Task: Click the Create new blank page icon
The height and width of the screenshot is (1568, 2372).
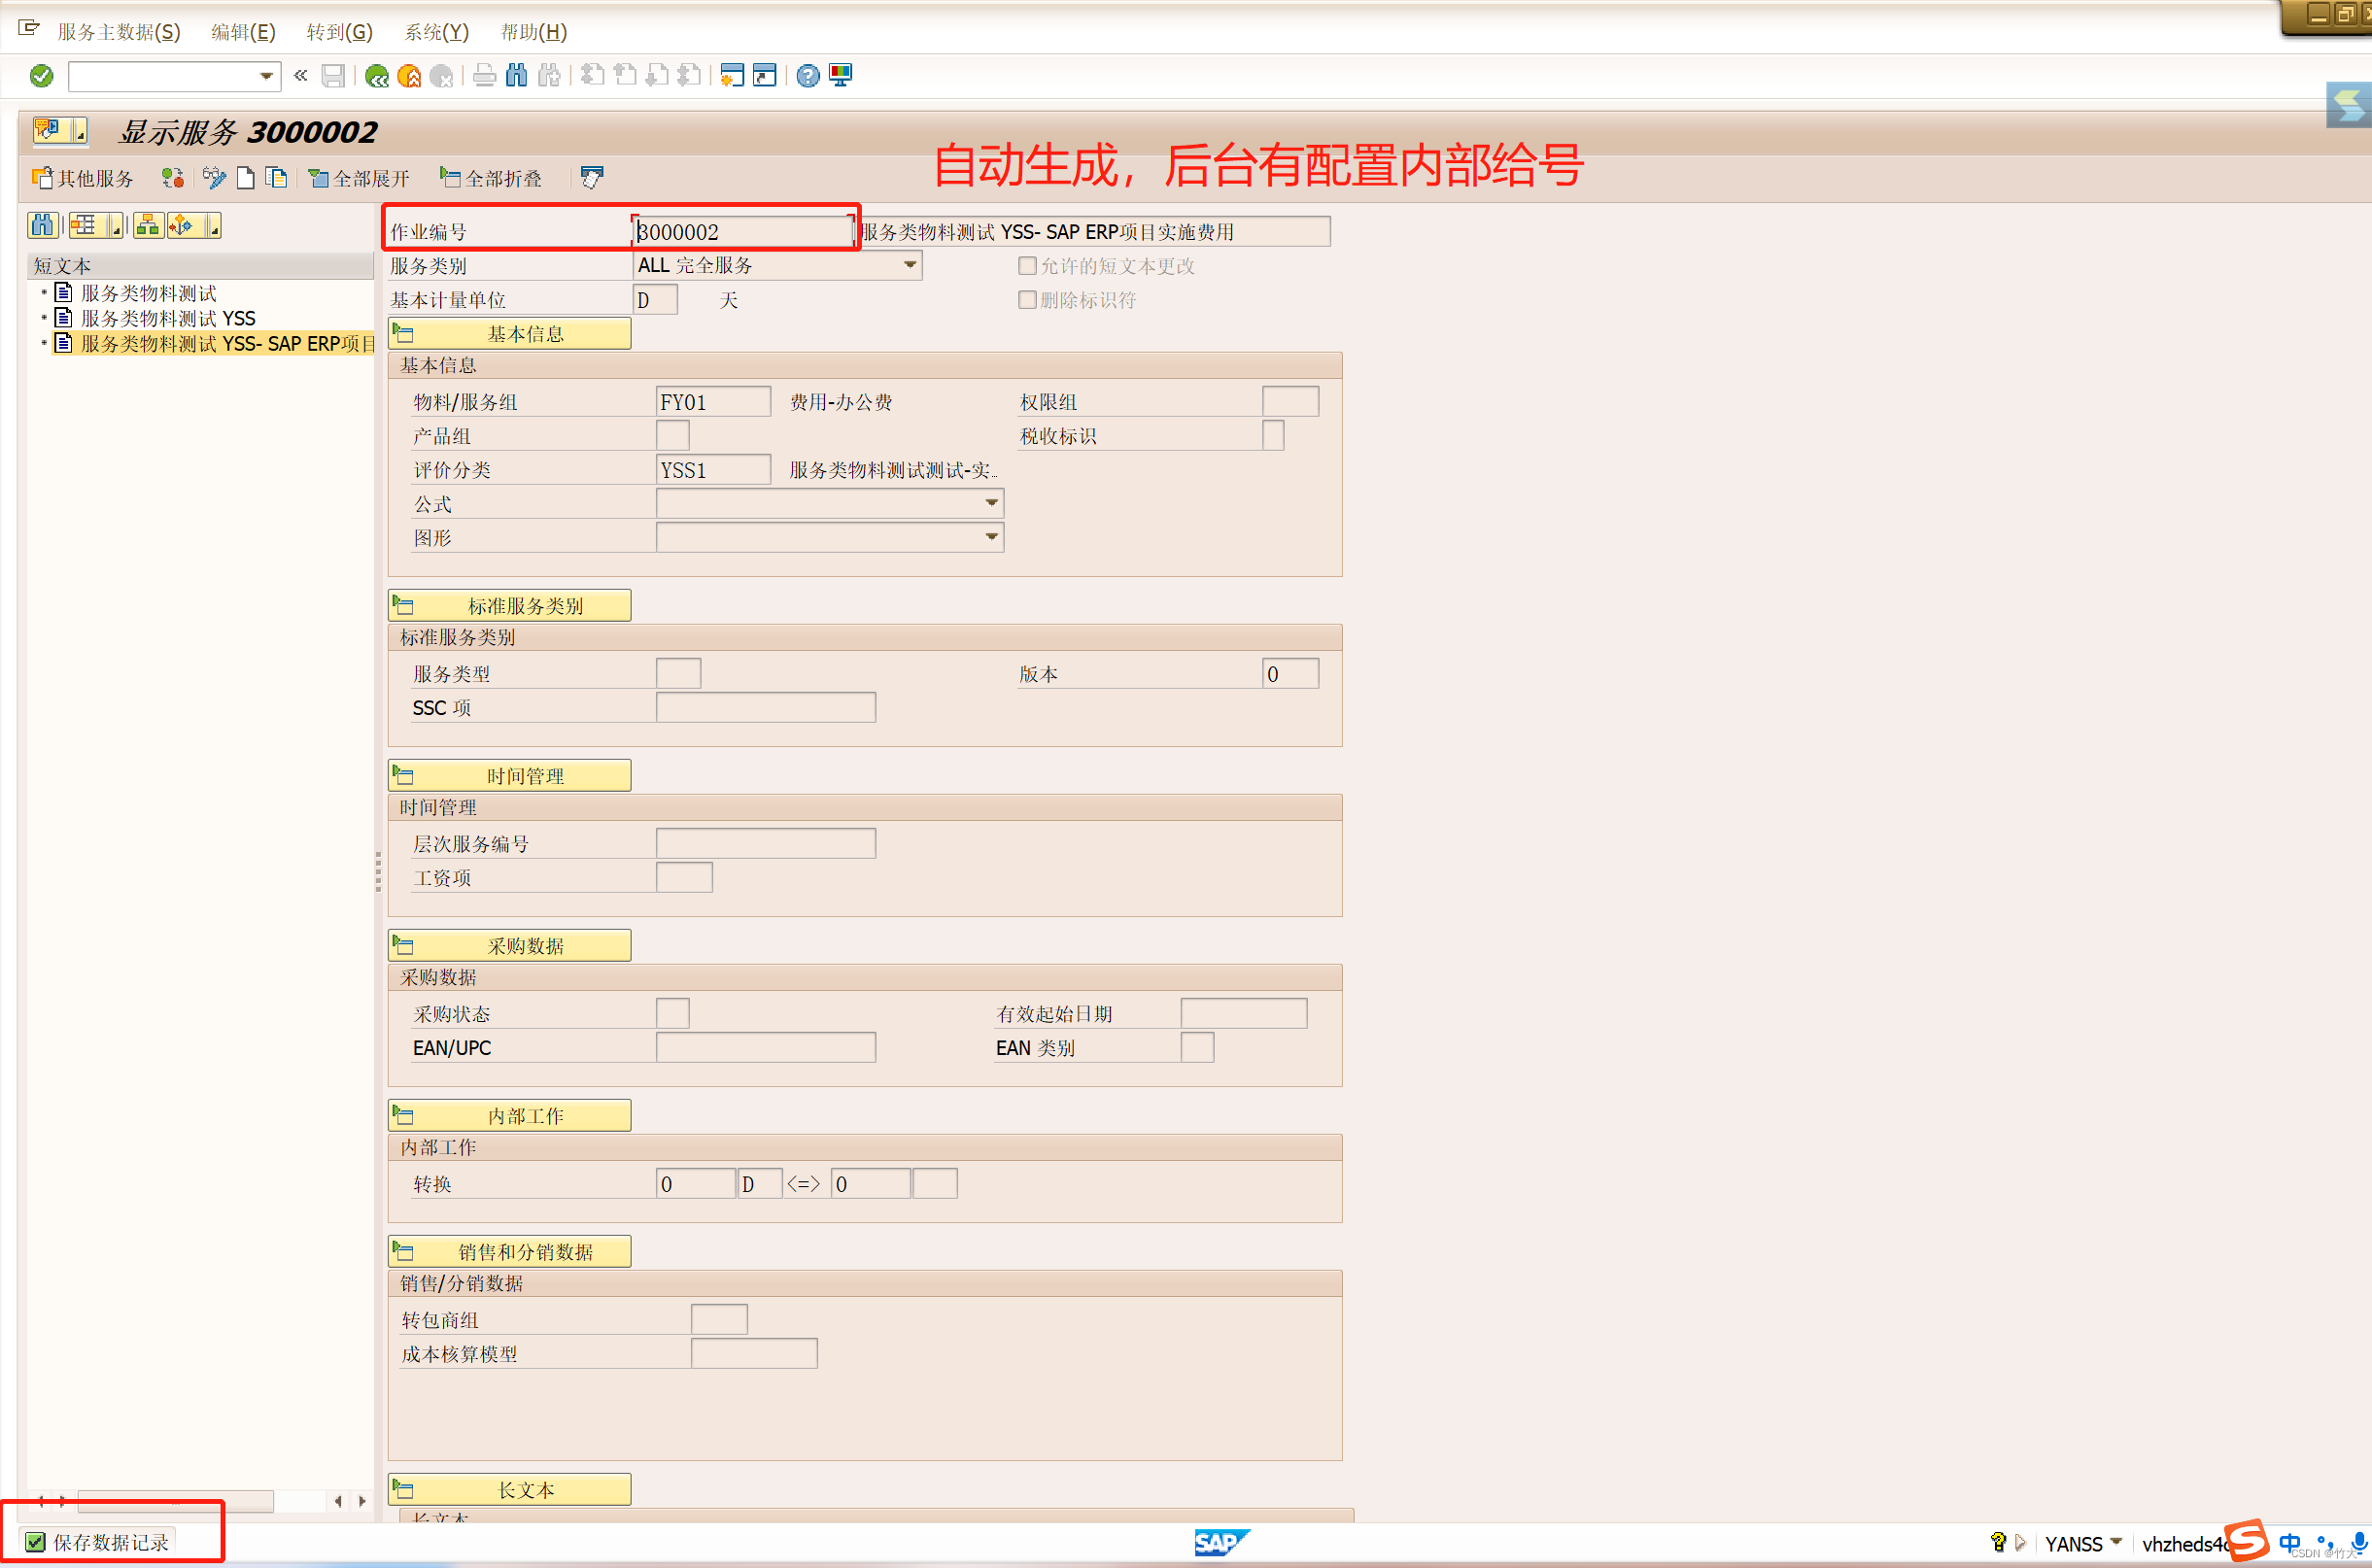Action: pos(245,178)
